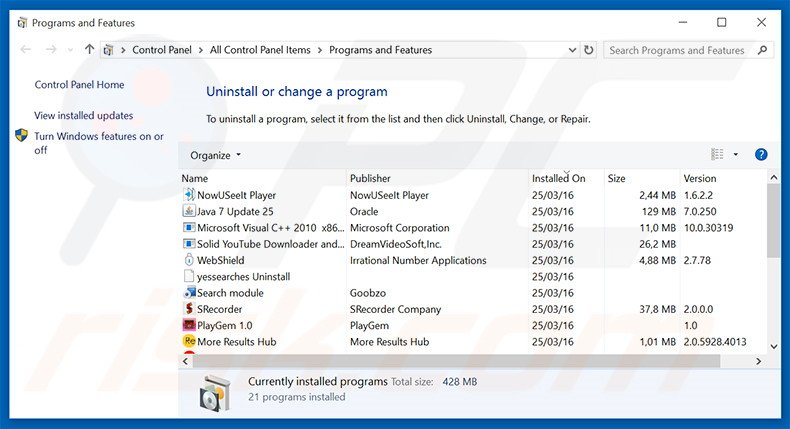Image resolution: width=790 pixels, height=429 pixels.
Task: Click the change view icon
Action: click(x=717, y=154)
